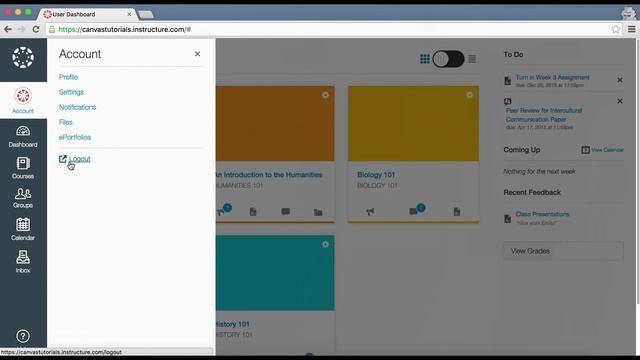The width and height of the screenshot is (640, 360).
Task: Open the Chrome hamburger menu
Action: click(631, 29)
